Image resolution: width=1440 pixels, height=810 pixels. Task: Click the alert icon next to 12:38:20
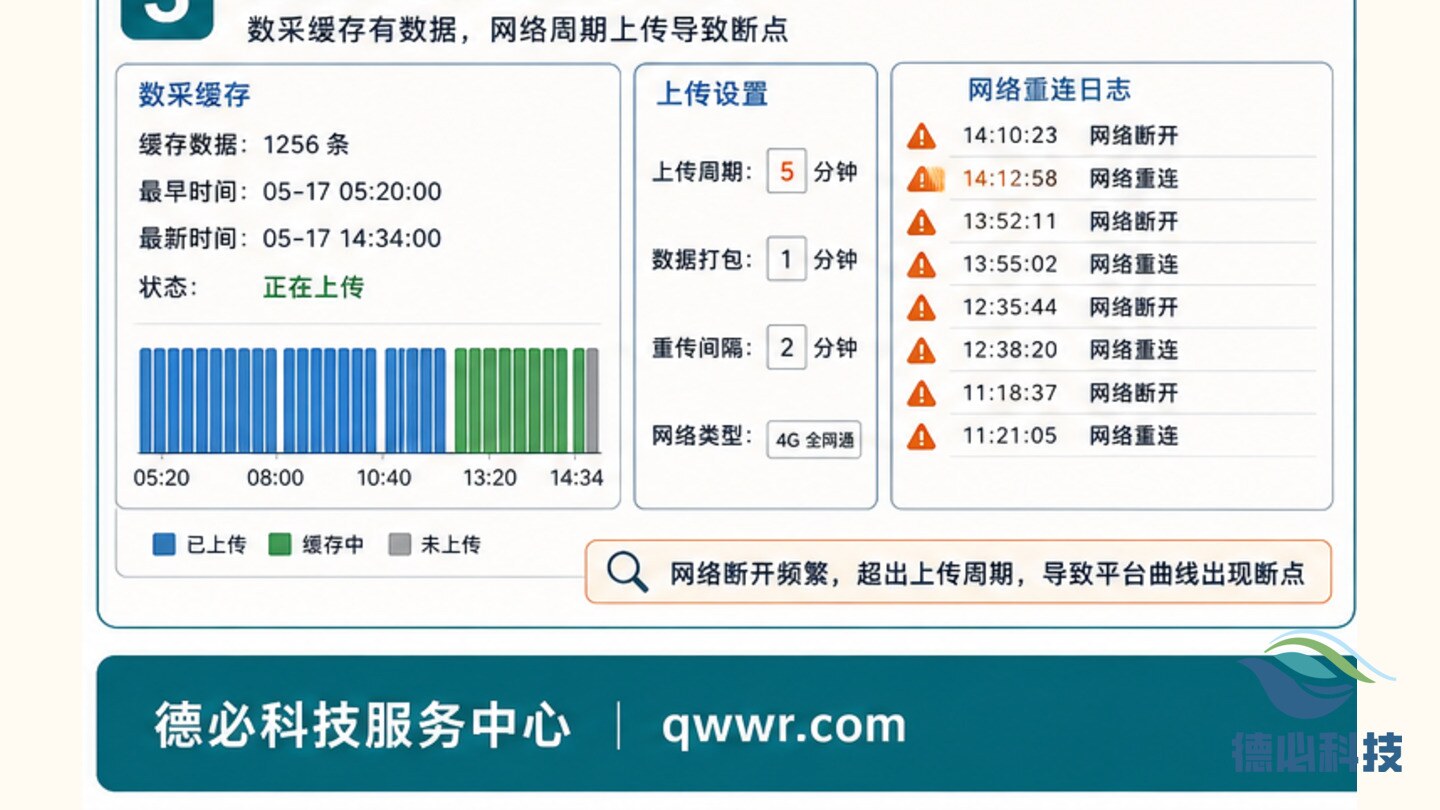click(921, 351)
